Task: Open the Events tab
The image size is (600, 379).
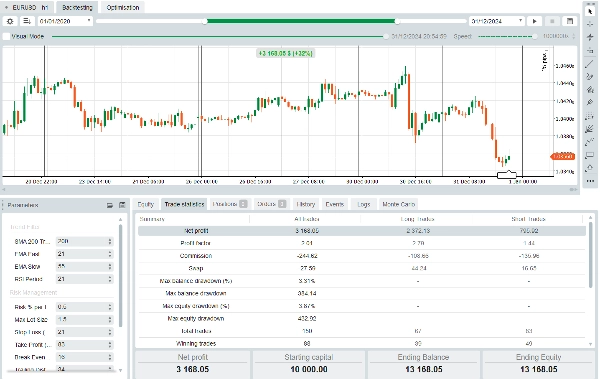Action: click(x=335, y=204)
